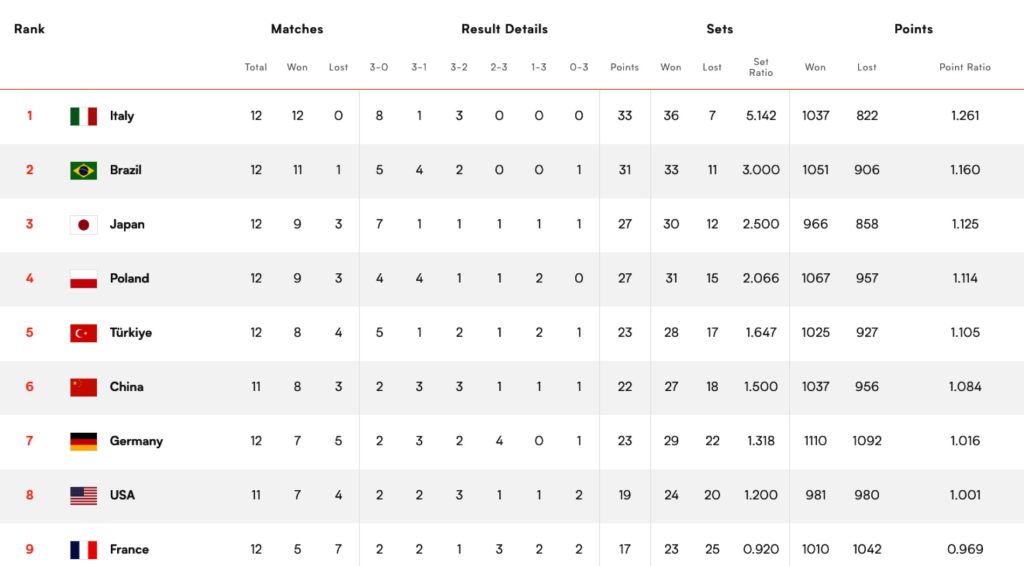
Task: Sort by the Rank column header
Action: [29, 29]
